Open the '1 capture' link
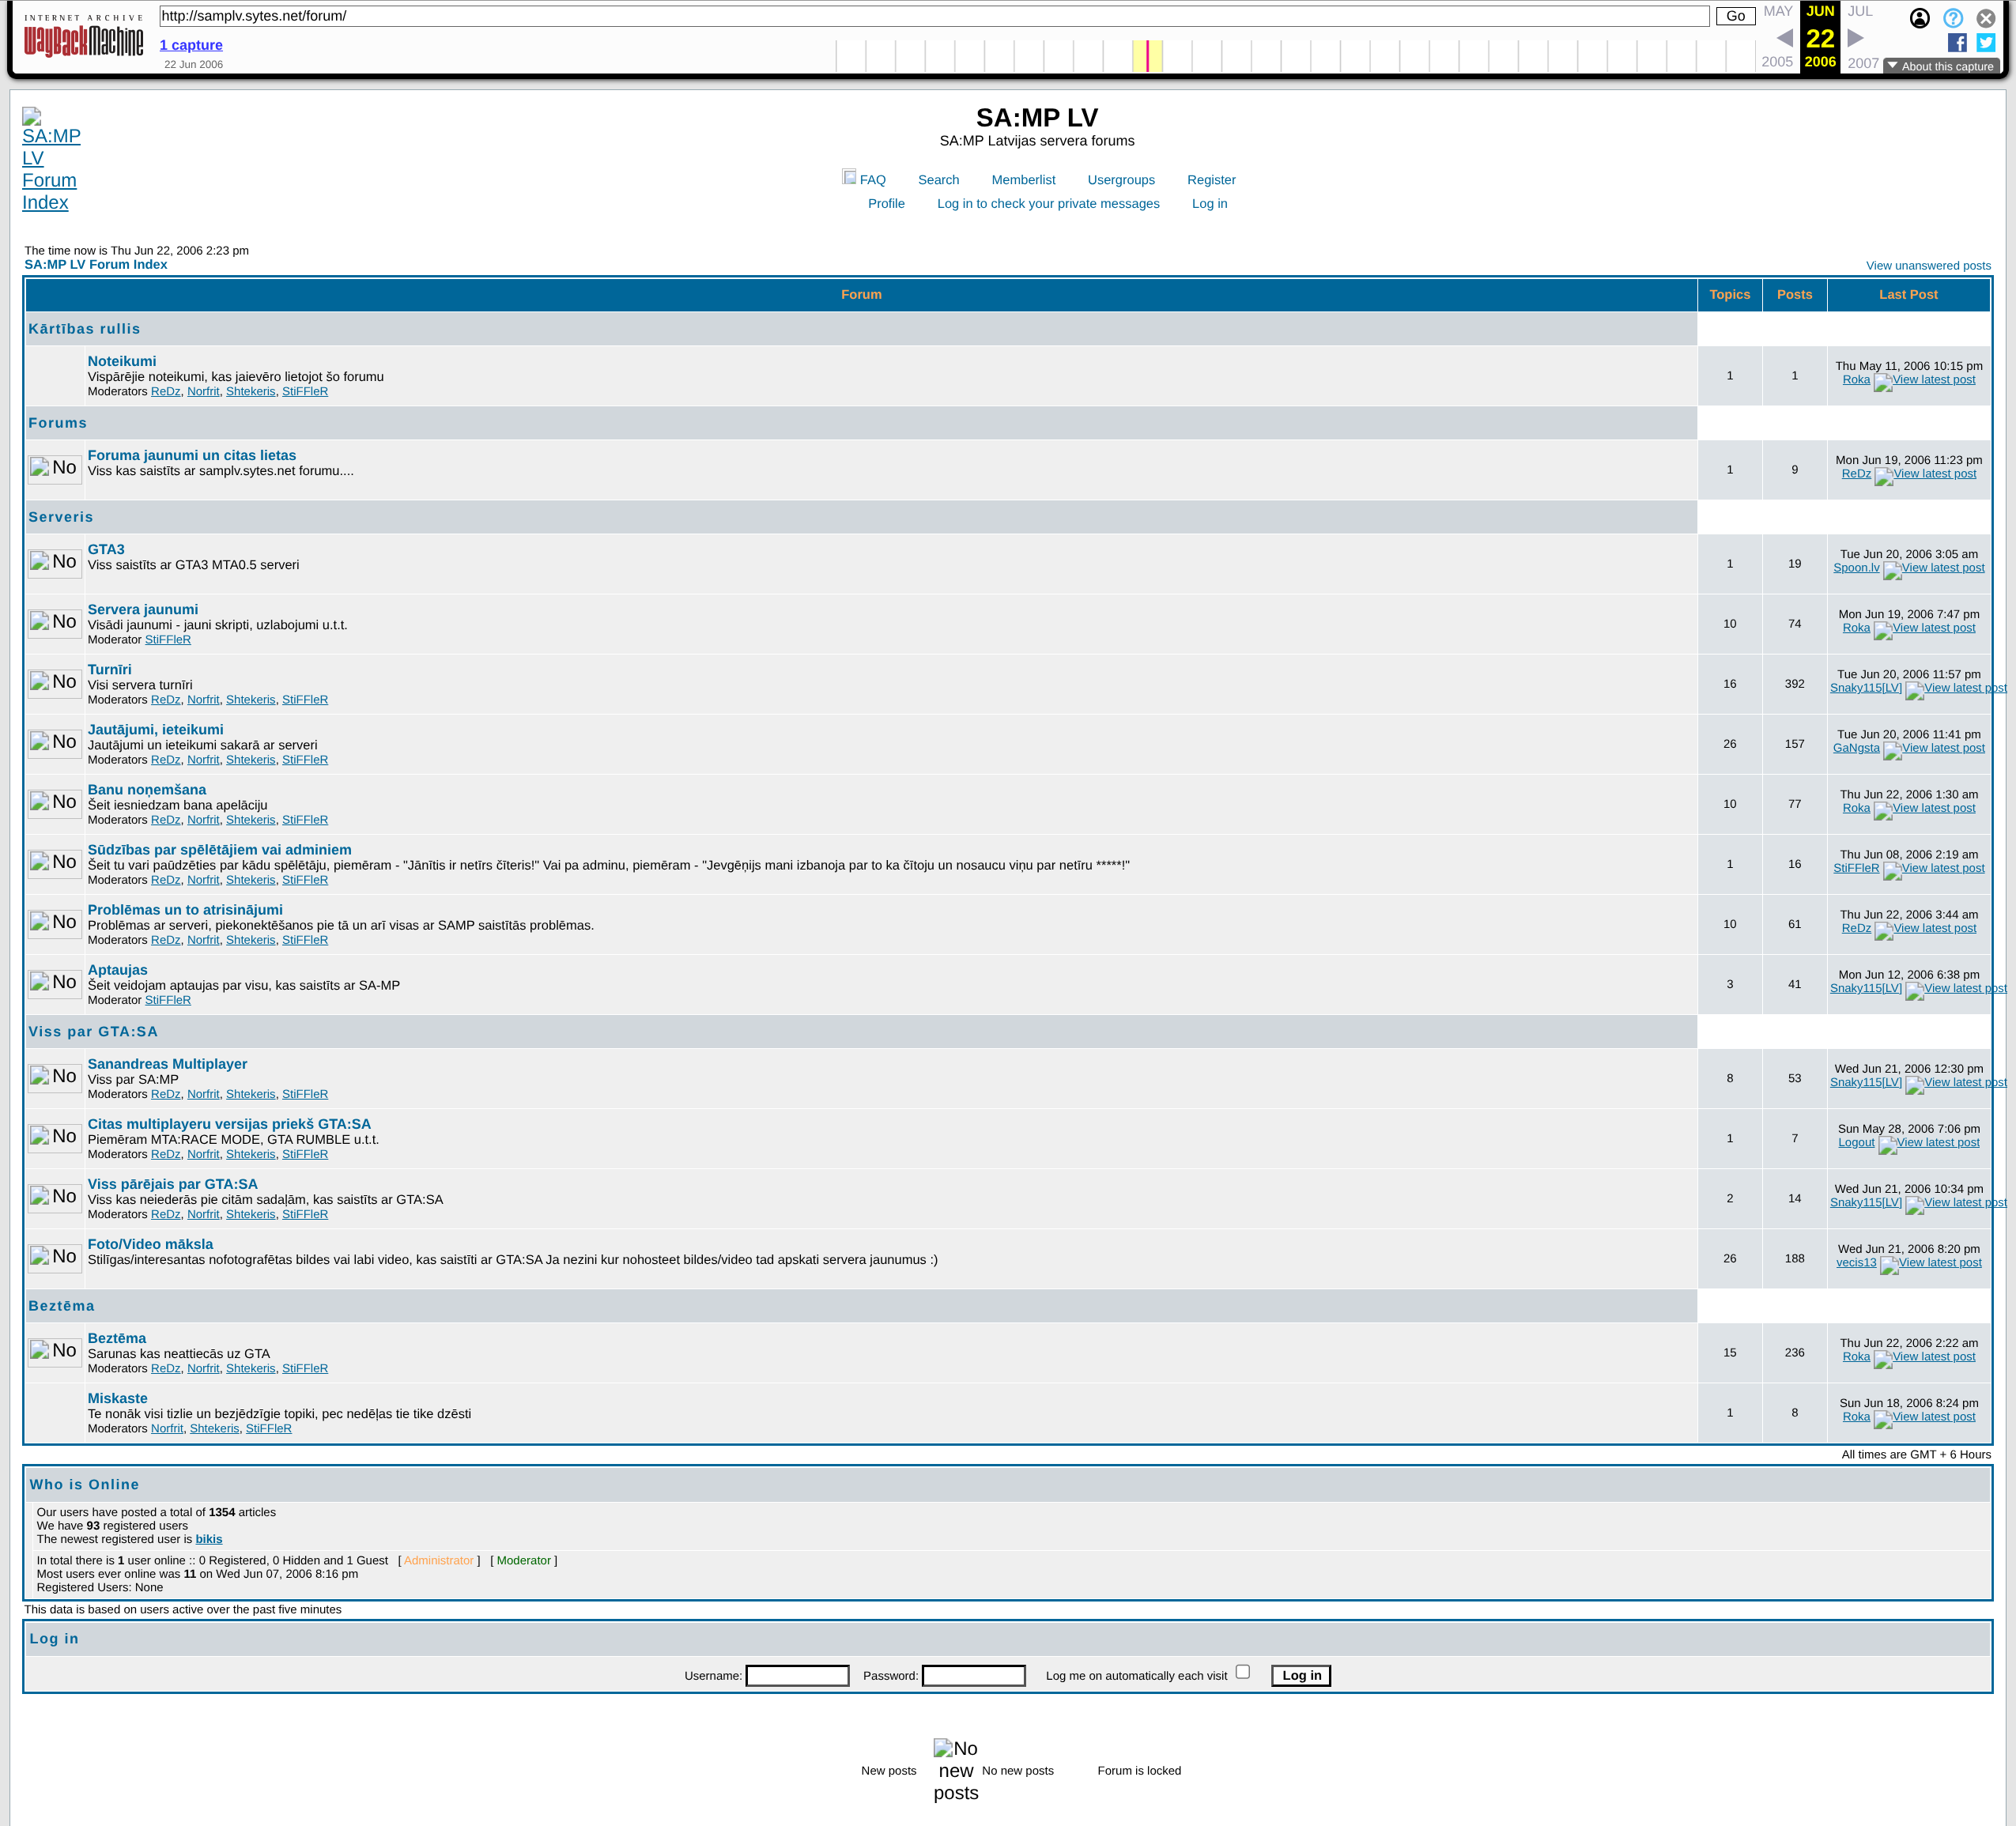This screenshot has height=1826, width=2016. tap(191, 45)
